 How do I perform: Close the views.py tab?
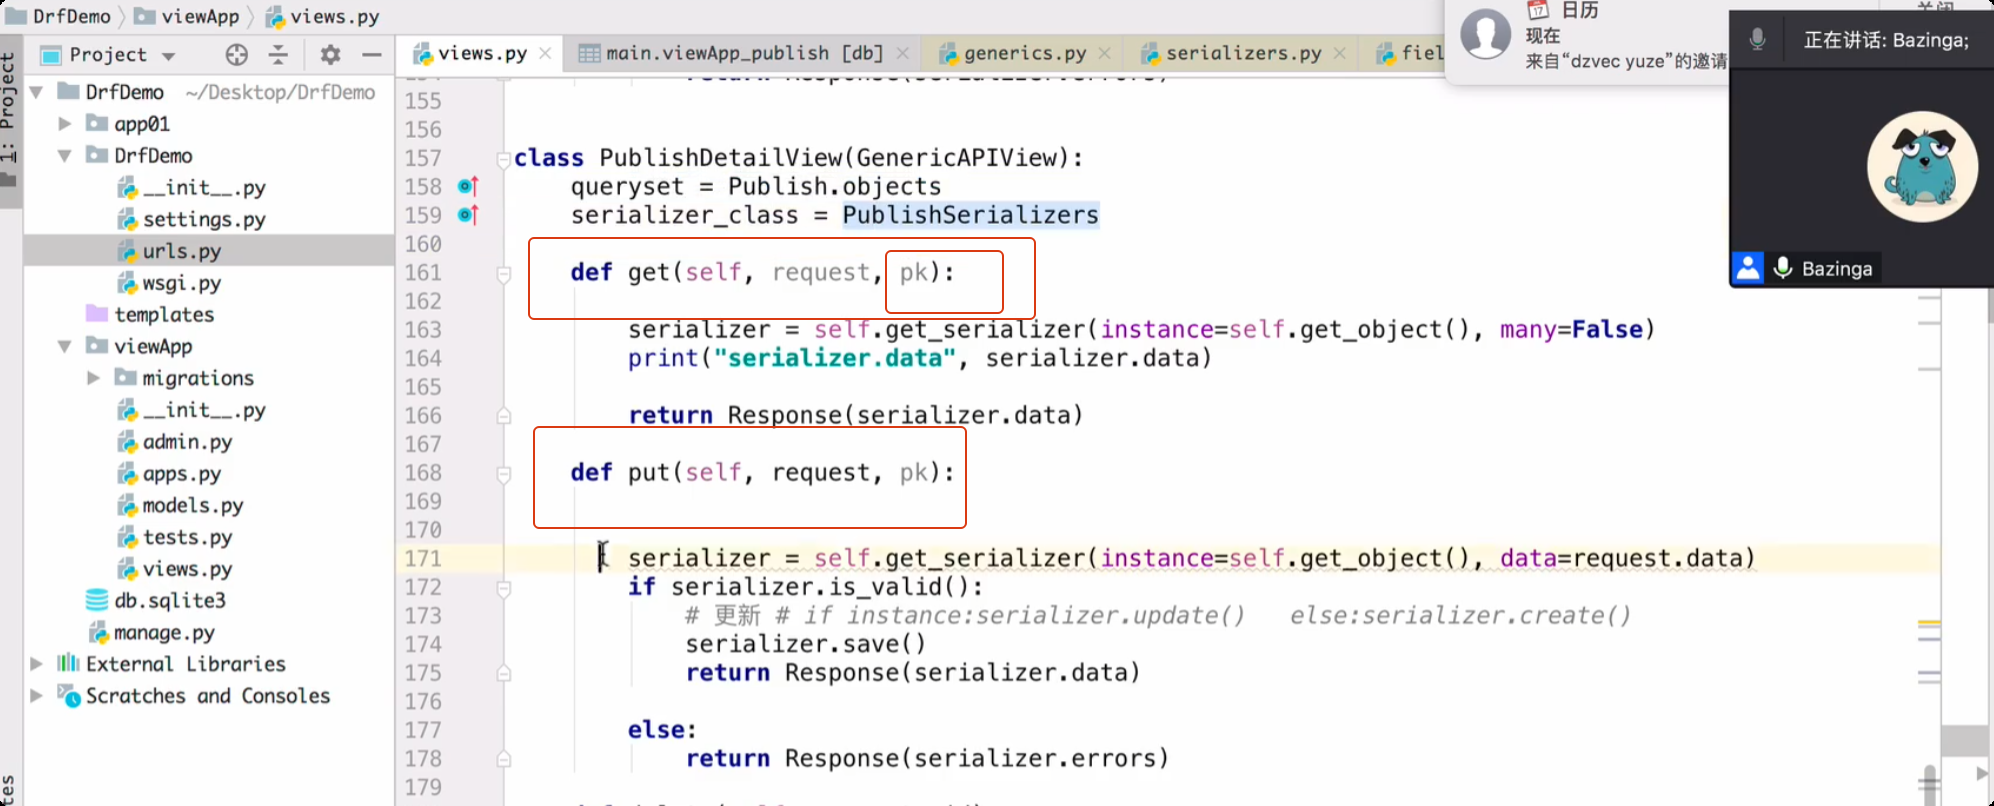coord(545,54)
